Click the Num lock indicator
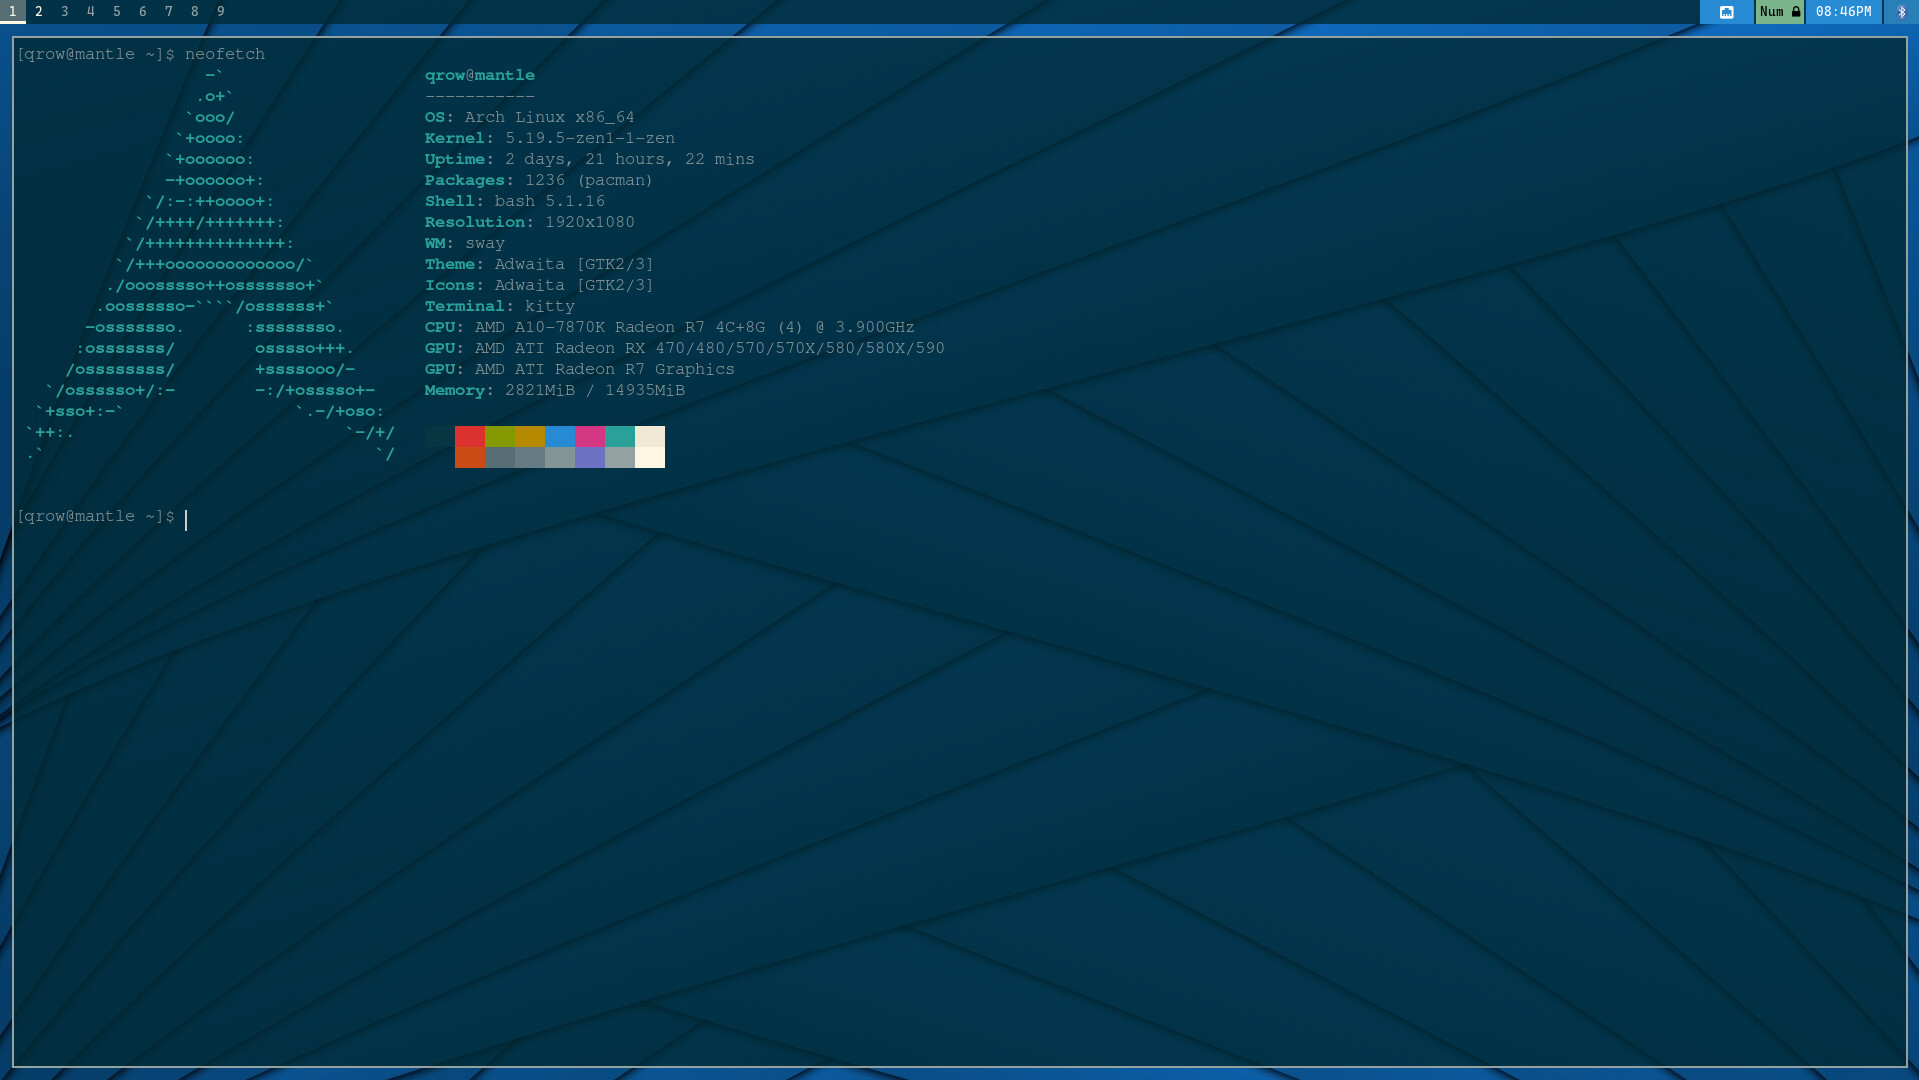1919x1080 pixels. (1780, 12)
